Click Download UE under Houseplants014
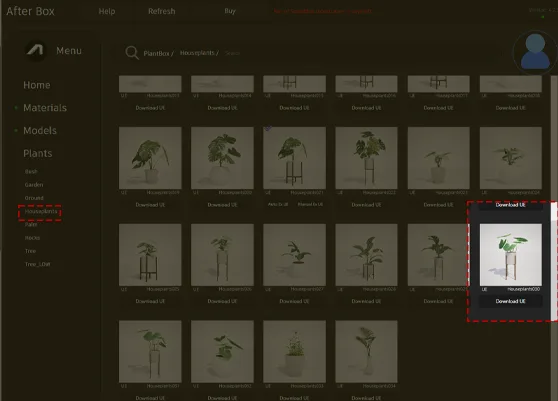This screenshot has height=401, width=558. [x=222, y=108]
